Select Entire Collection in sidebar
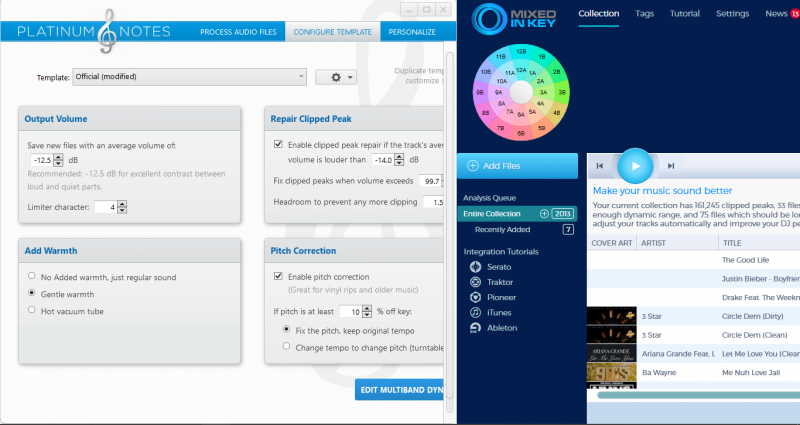800x425 pixels. pyautogui.click(x=517, y=214)
